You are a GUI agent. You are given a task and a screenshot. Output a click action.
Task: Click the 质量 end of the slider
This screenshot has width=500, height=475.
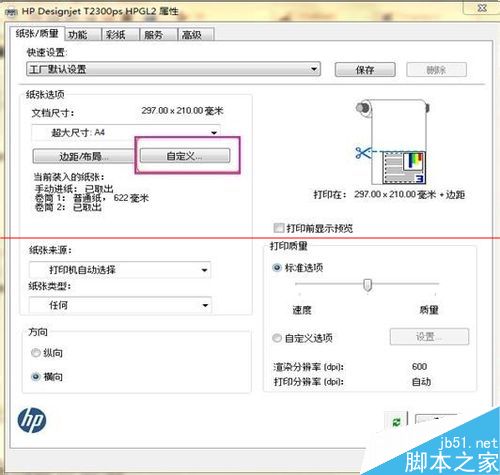429,310
